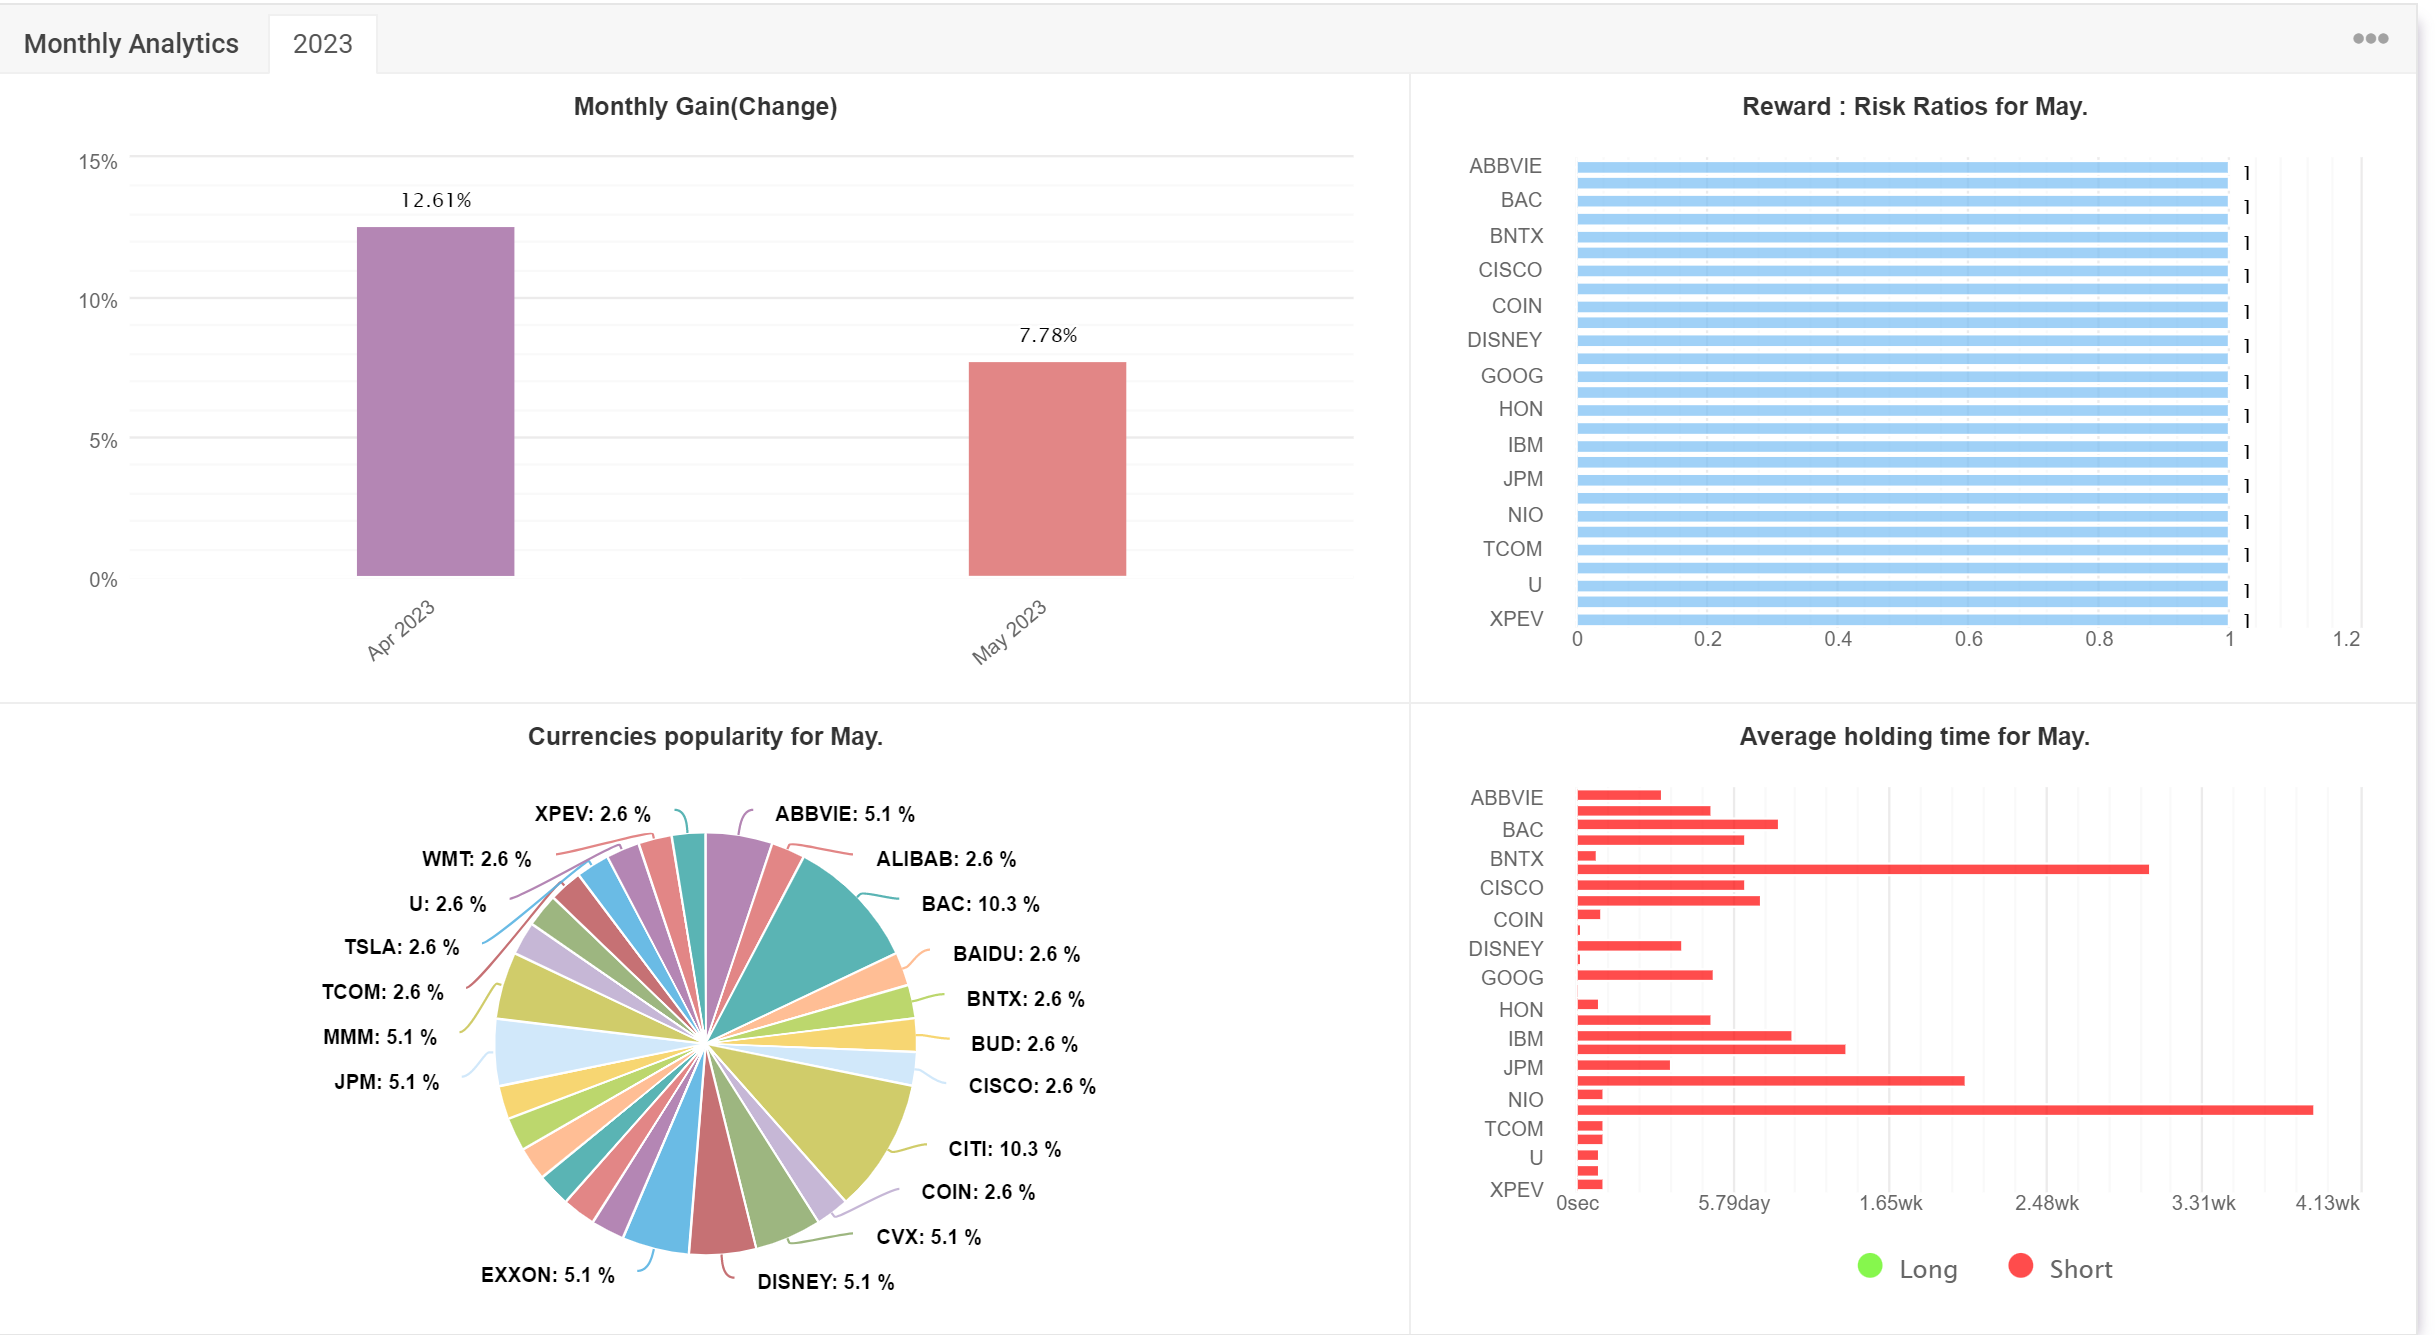
Task: Open the three-dot options menu
Action: point(2369,39)
